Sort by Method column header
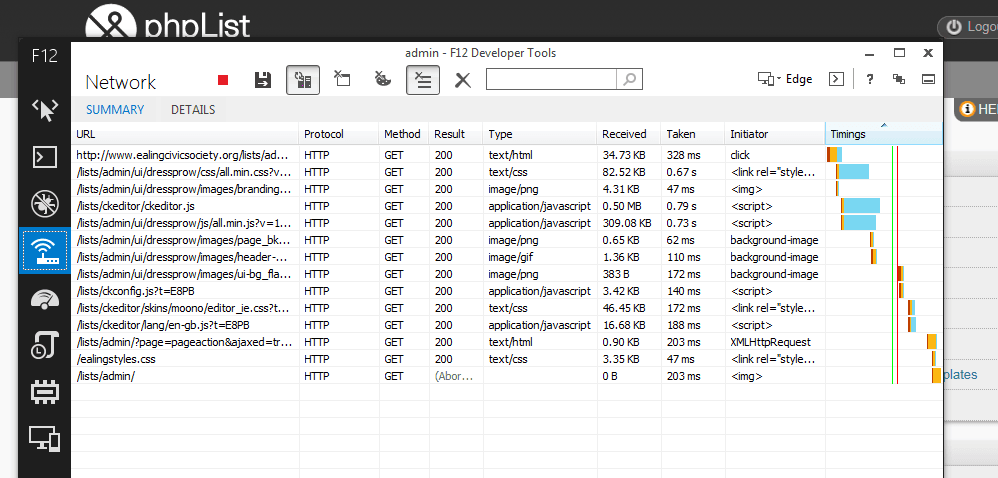Viewport: 998px width, 478px height. (x=404, y=134)
